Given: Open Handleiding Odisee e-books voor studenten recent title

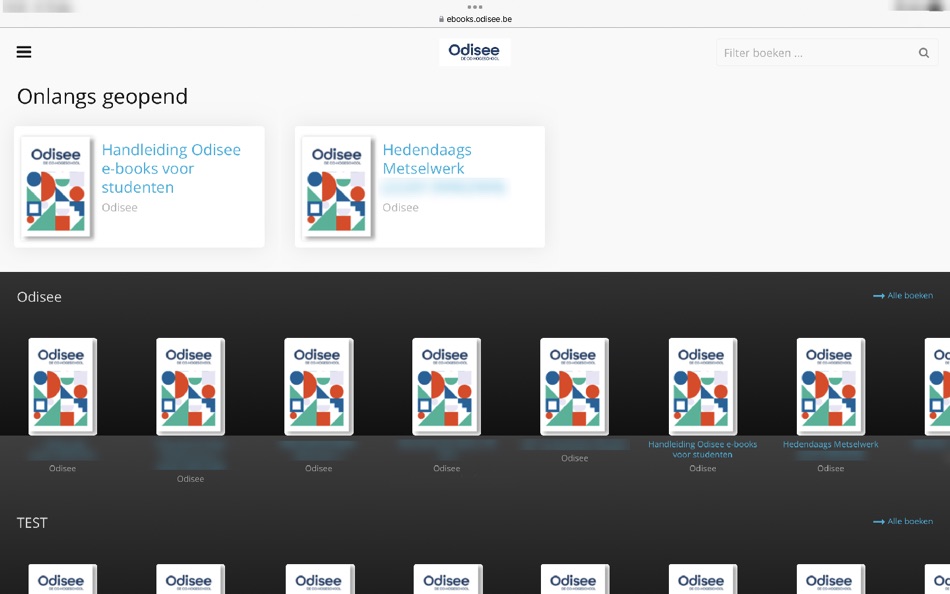Looking at the screenshot, I should 171,169.
